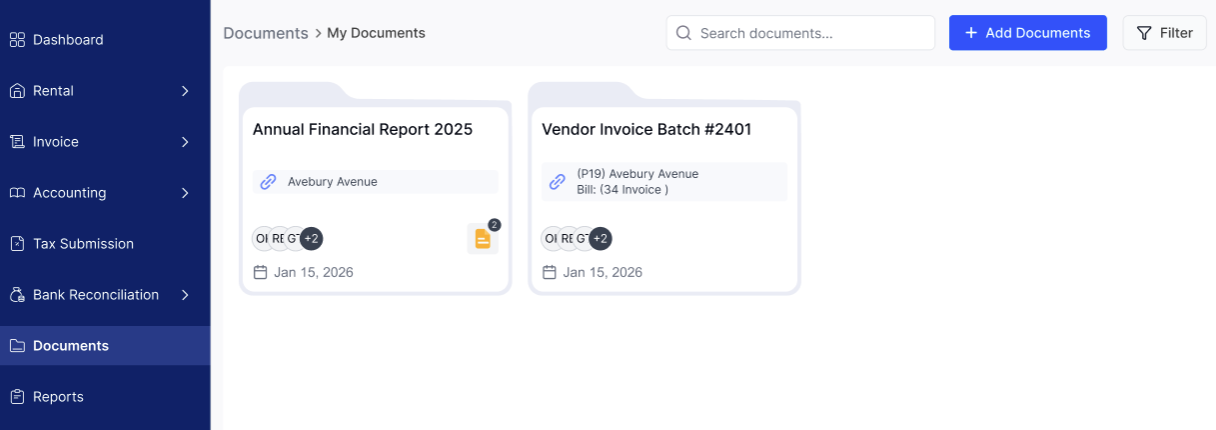Screen dimensions: 1216x430
Task: Click the link icon beside Avebury Avenue
Action: click(x=268, y=182)
